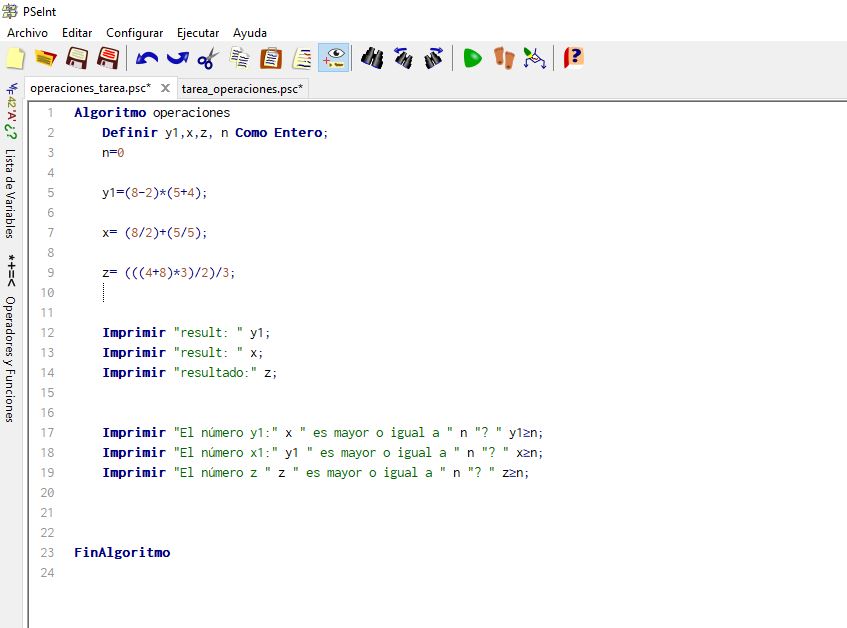Find the next match with the binoculars icon
The width and height of the screenshot is (847, 628).
(434, 58)
